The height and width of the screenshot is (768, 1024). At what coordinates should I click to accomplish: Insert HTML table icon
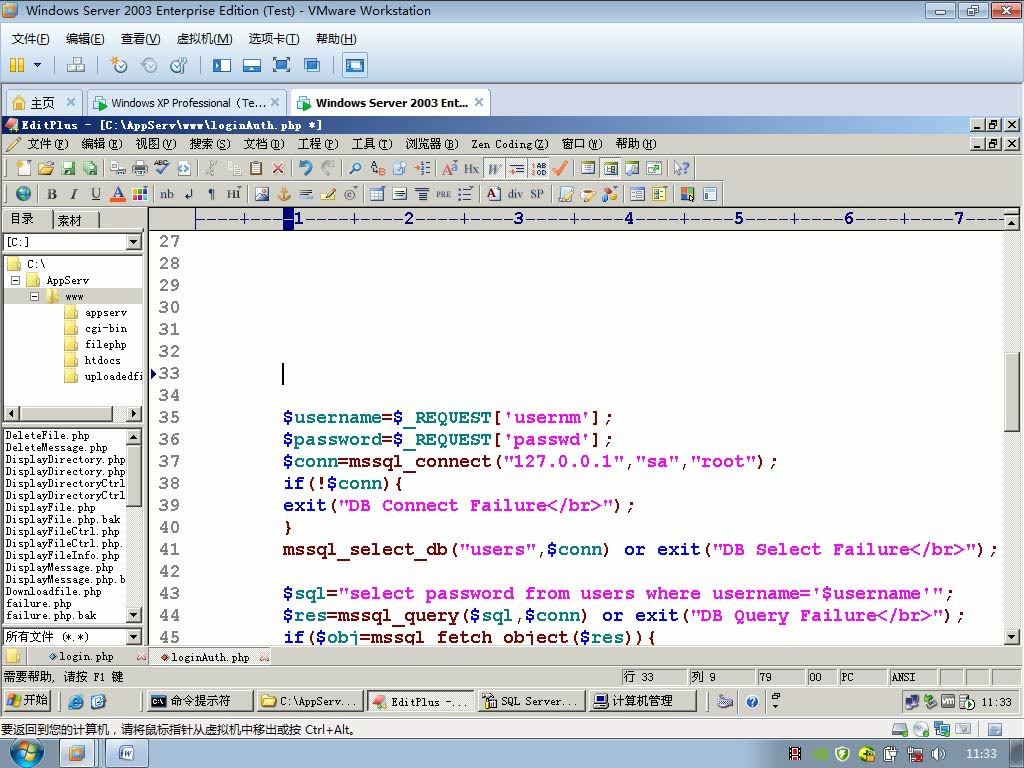coord(377,193)
